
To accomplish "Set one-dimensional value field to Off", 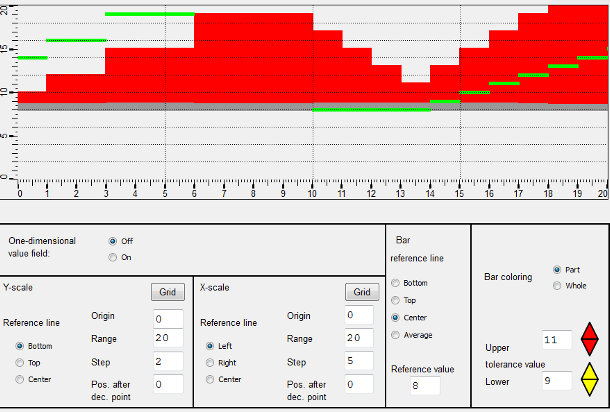I will 113,241.
